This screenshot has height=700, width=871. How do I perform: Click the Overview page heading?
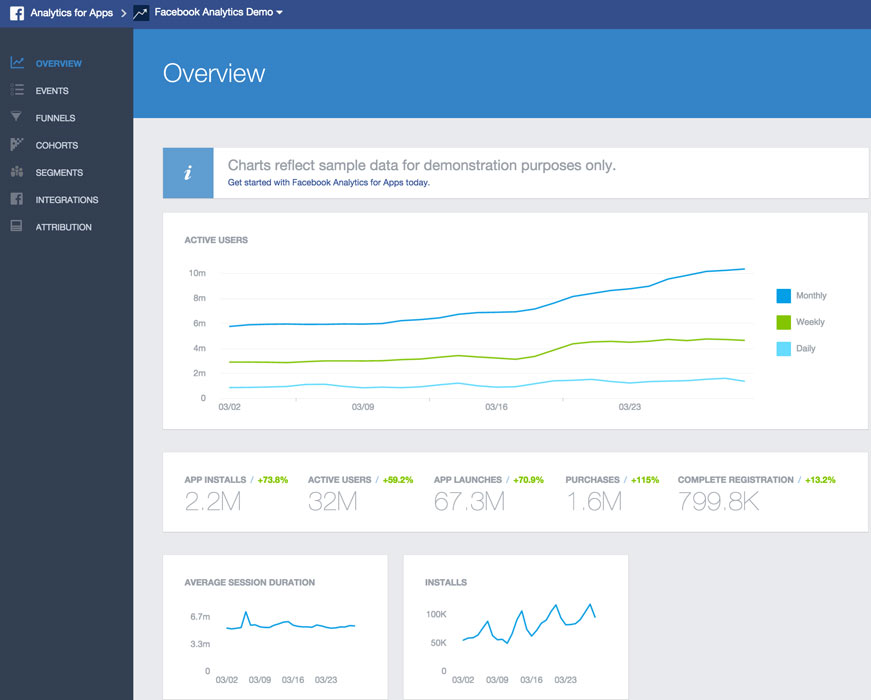[214, 73]
